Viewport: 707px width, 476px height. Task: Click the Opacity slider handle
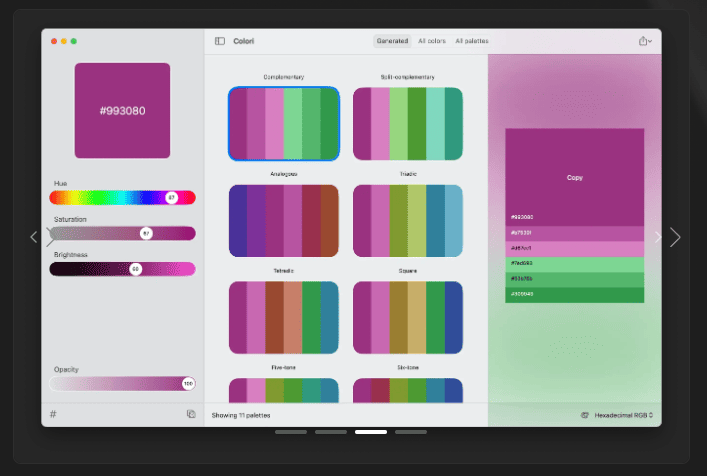188,384
